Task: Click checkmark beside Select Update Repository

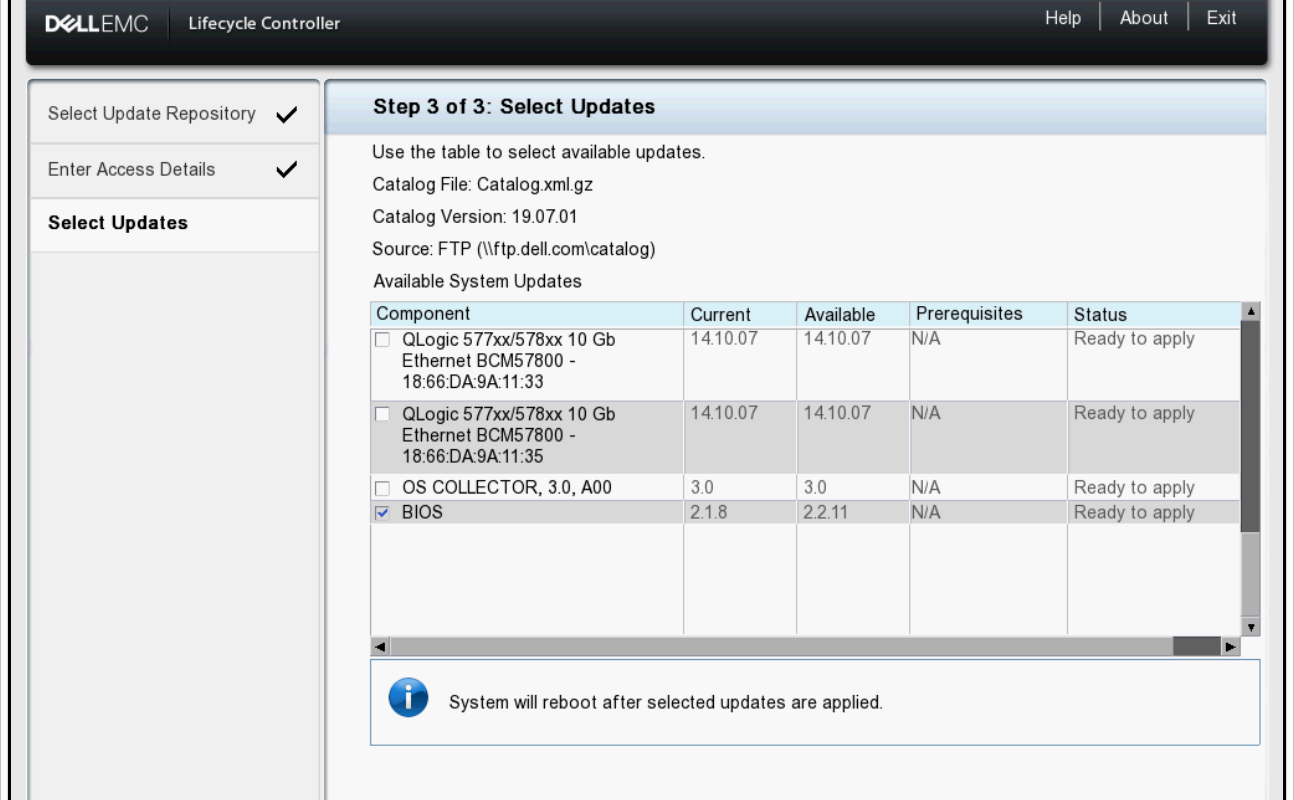Action: pos(286,115)
